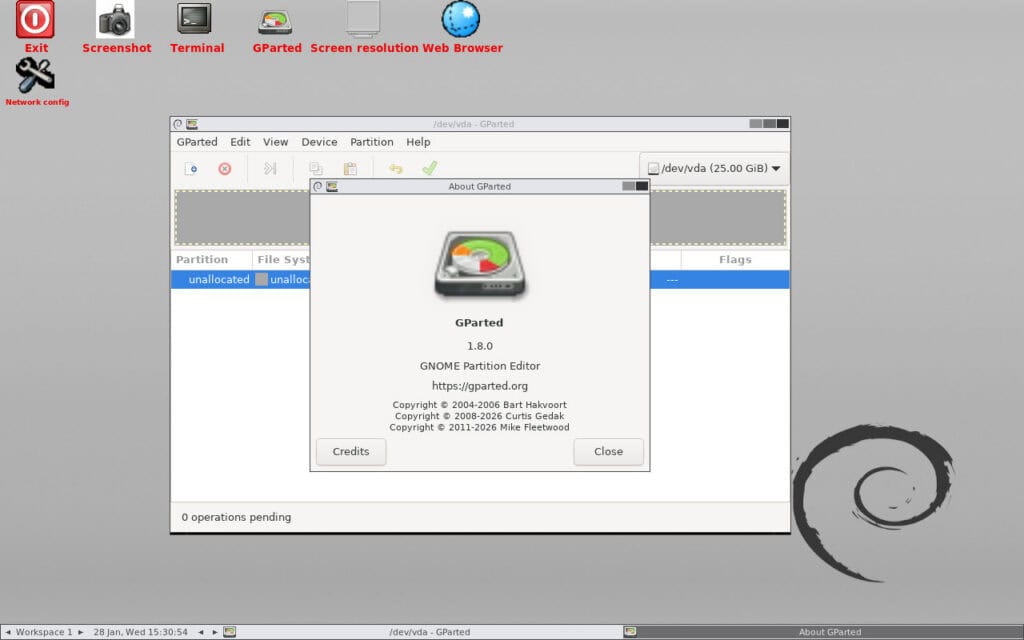Image resolution: width=1024 pixels, height=640 pixels.
Task: Open the gparted.org website link
Action: pos(480,385)
